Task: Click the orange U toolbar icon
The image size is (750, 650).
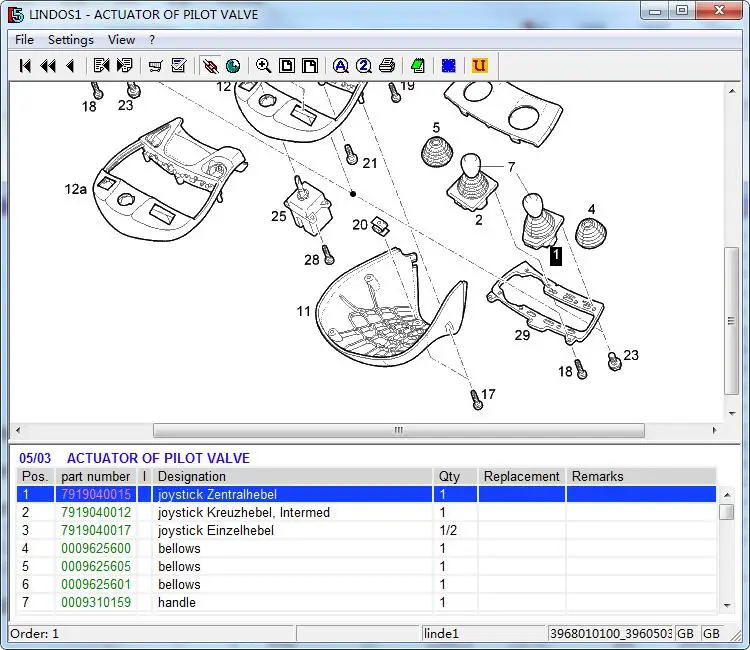Action: (x=479, y=66)
